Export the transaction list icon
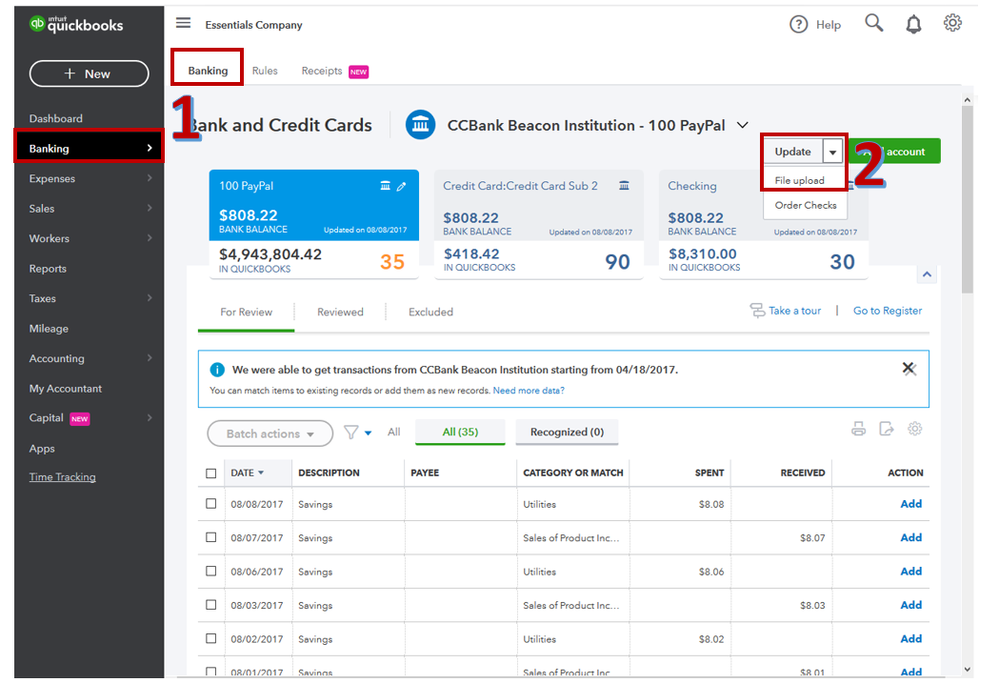This screenshot has width=999, height=686. coord(886,429)
